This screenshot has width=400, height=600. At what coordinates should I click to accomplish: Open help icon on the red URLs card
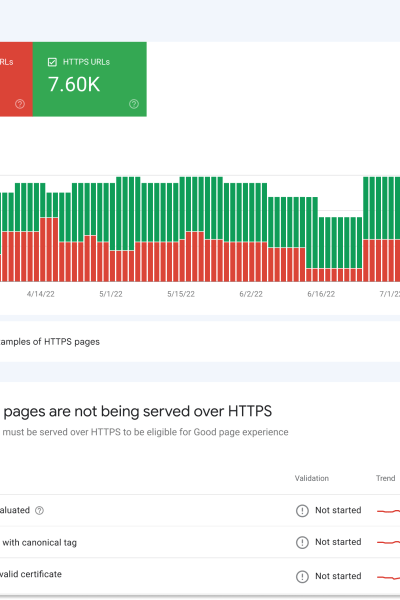tap(20, 104)
